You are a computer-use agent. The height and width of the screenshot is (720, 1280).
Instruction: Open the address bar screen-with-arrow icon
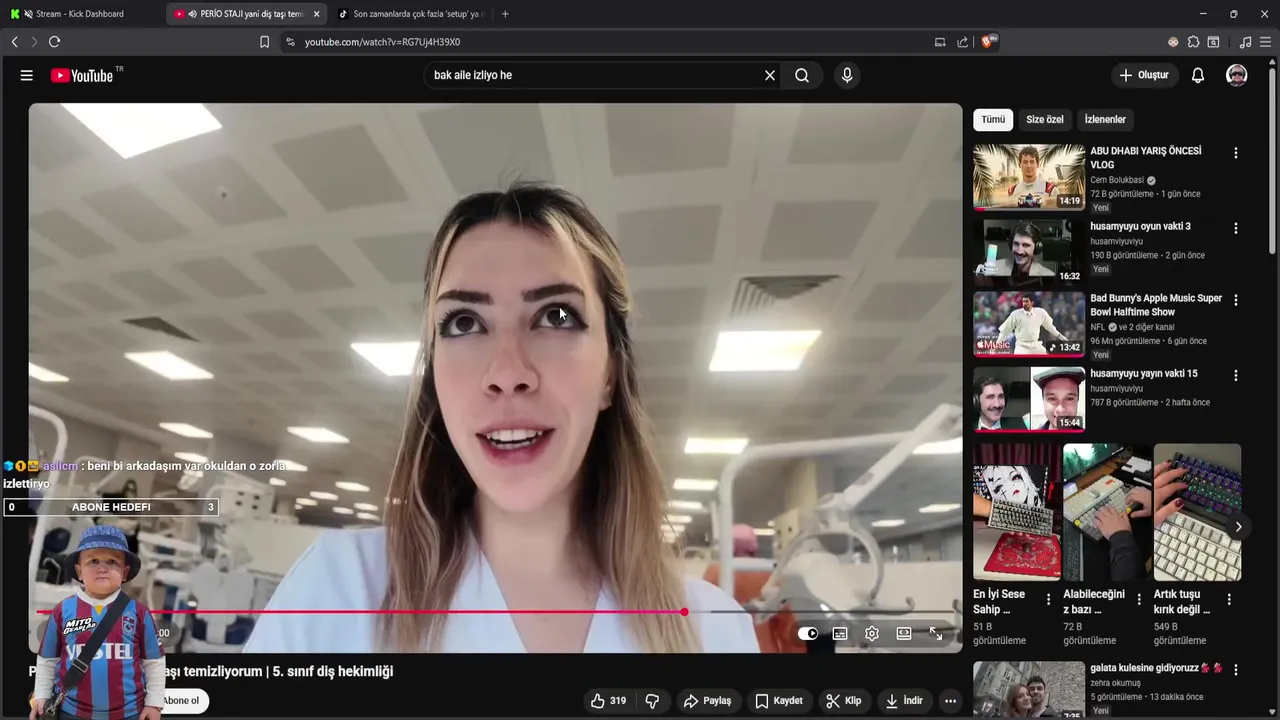coord(940,42)
